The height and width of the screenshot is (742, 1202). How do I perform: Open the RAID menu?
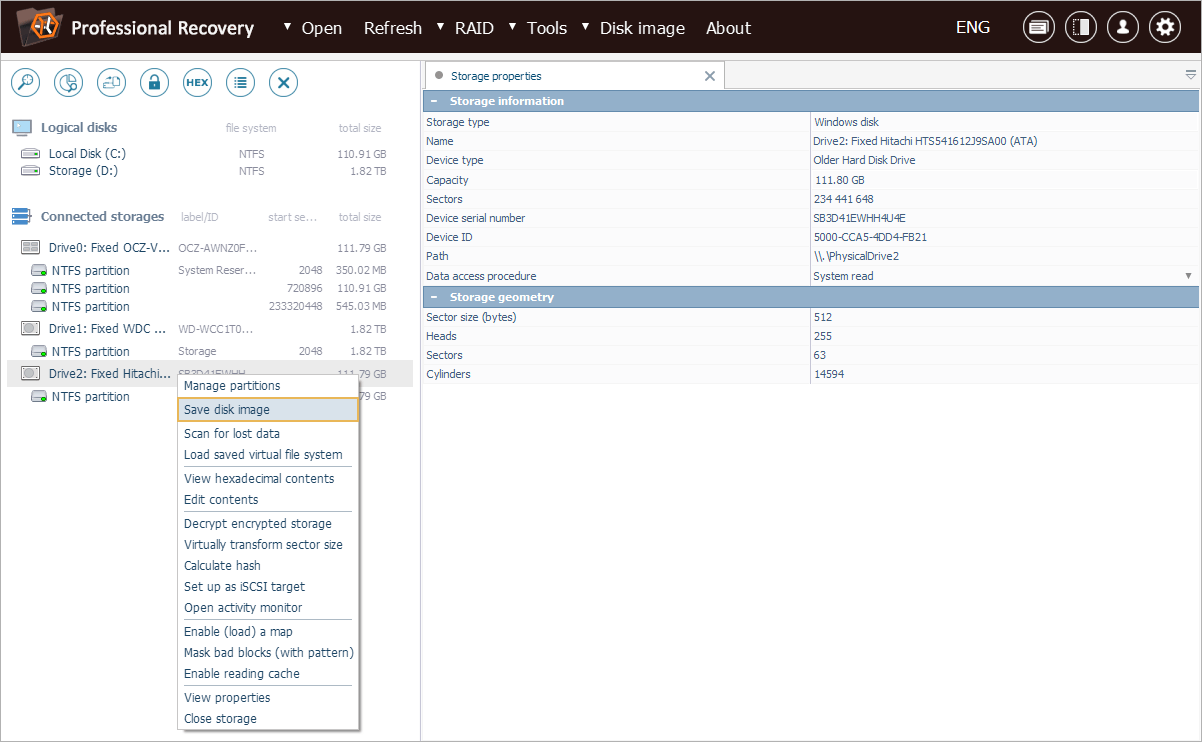click(474, 28)
